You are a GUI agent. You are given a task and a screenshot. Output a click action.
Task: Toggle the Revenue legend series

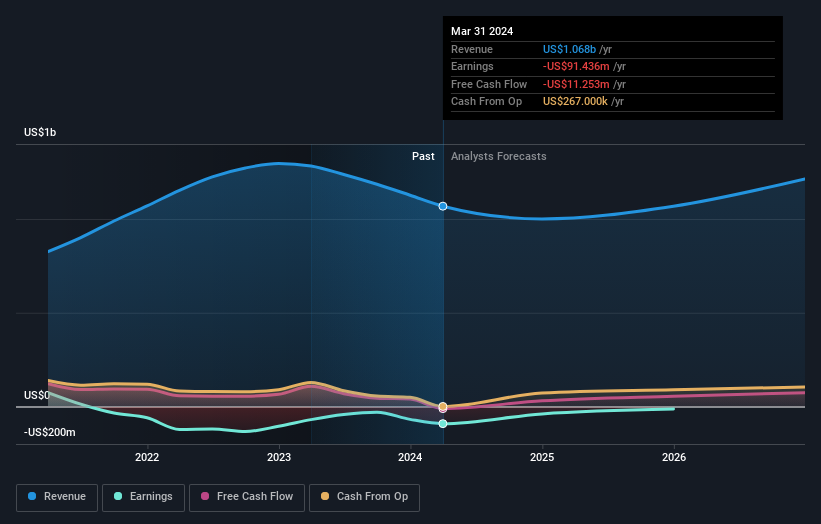coord(57,497)
